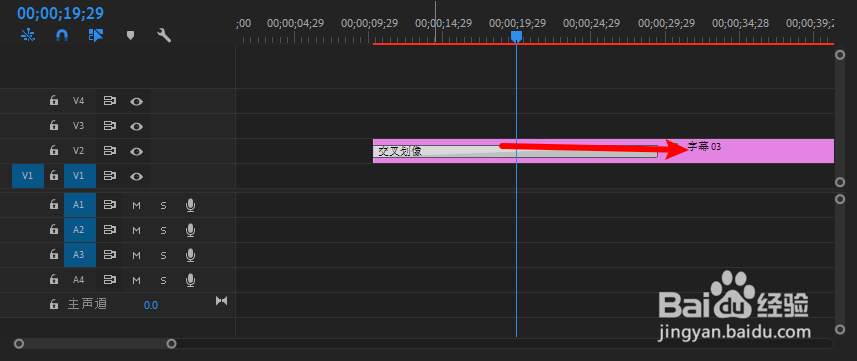Toggle sync lock on V2 track
This screenshot has height=361, width=857.
point(110,150)
